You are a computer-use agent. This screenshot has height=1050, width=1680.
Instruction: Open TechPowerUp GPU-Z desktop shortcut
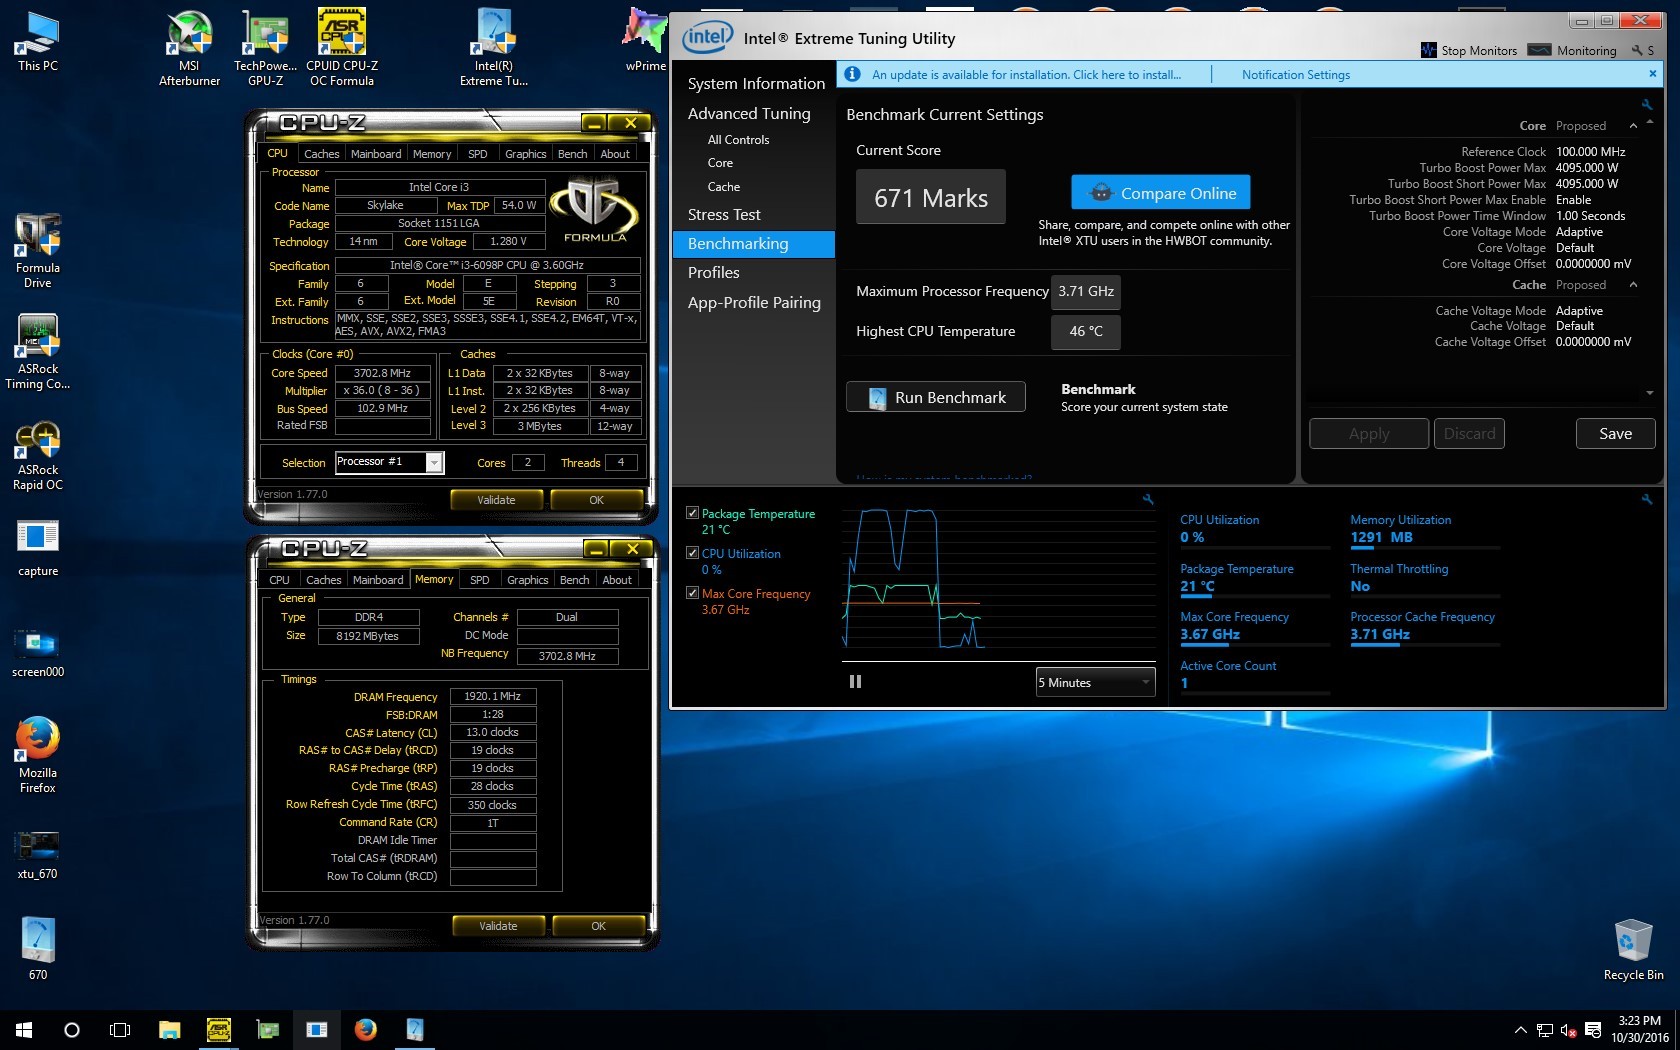point(265,48)
